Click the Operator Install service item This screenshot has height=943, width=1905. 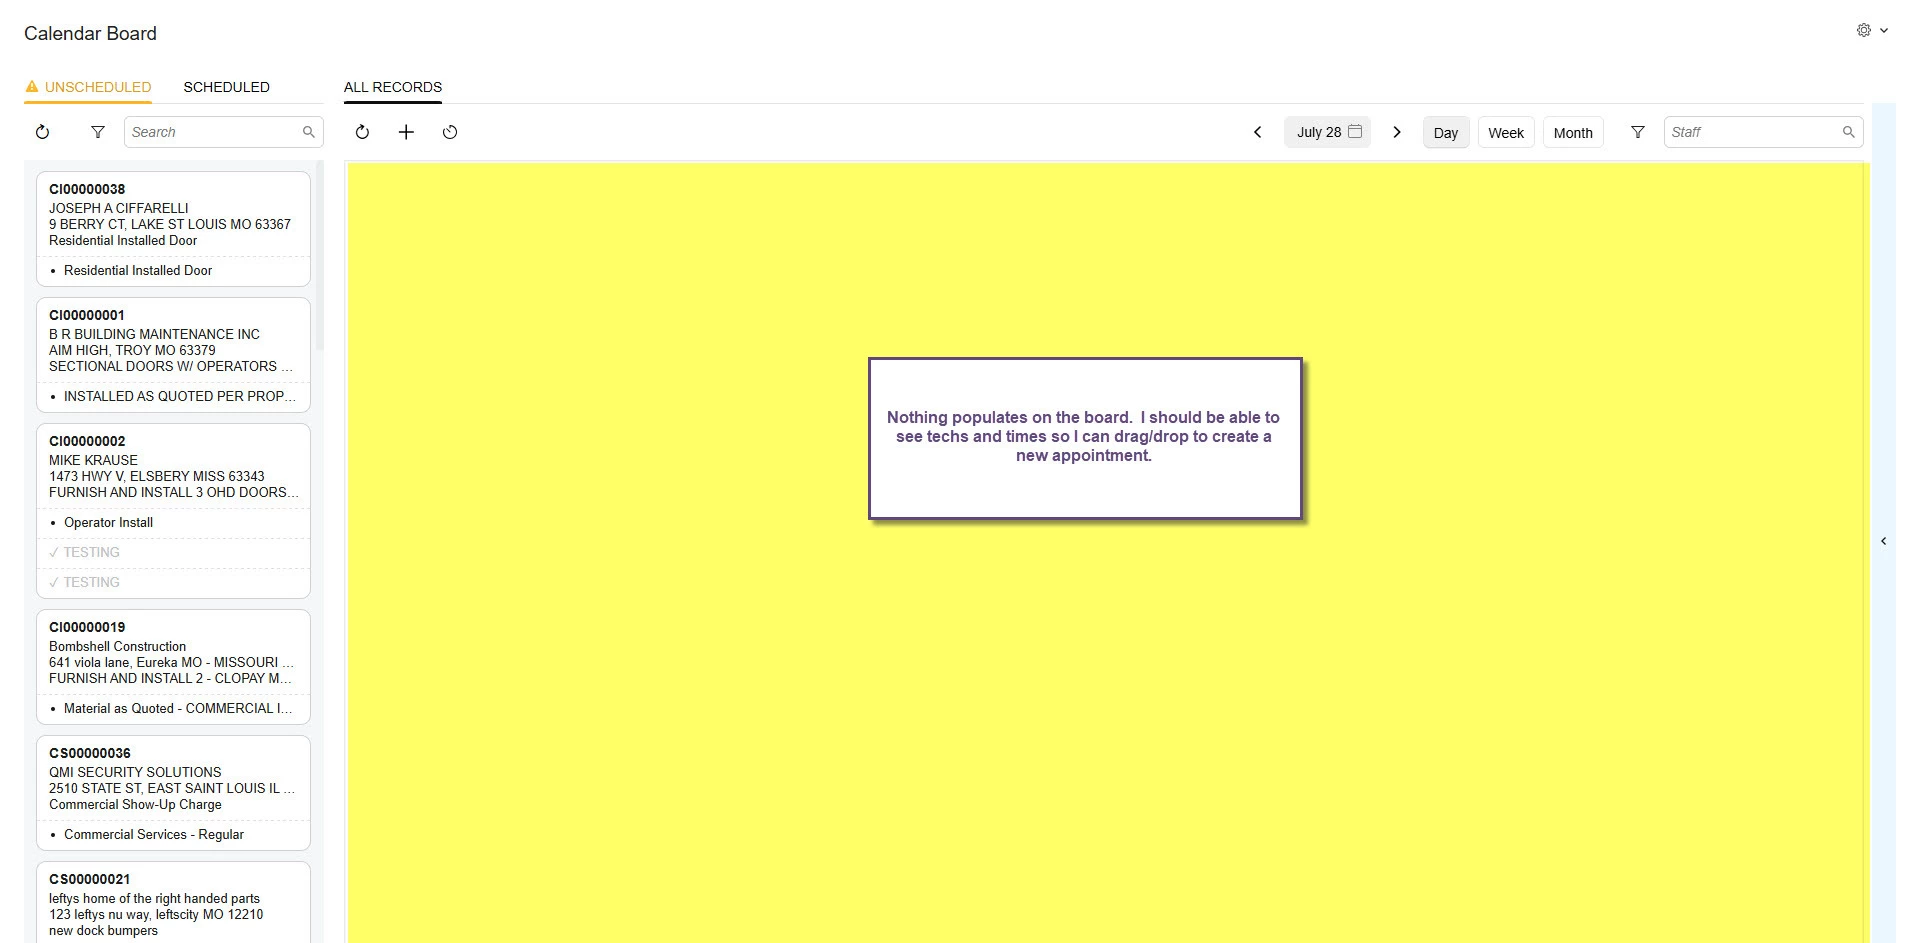pos(108,522)
